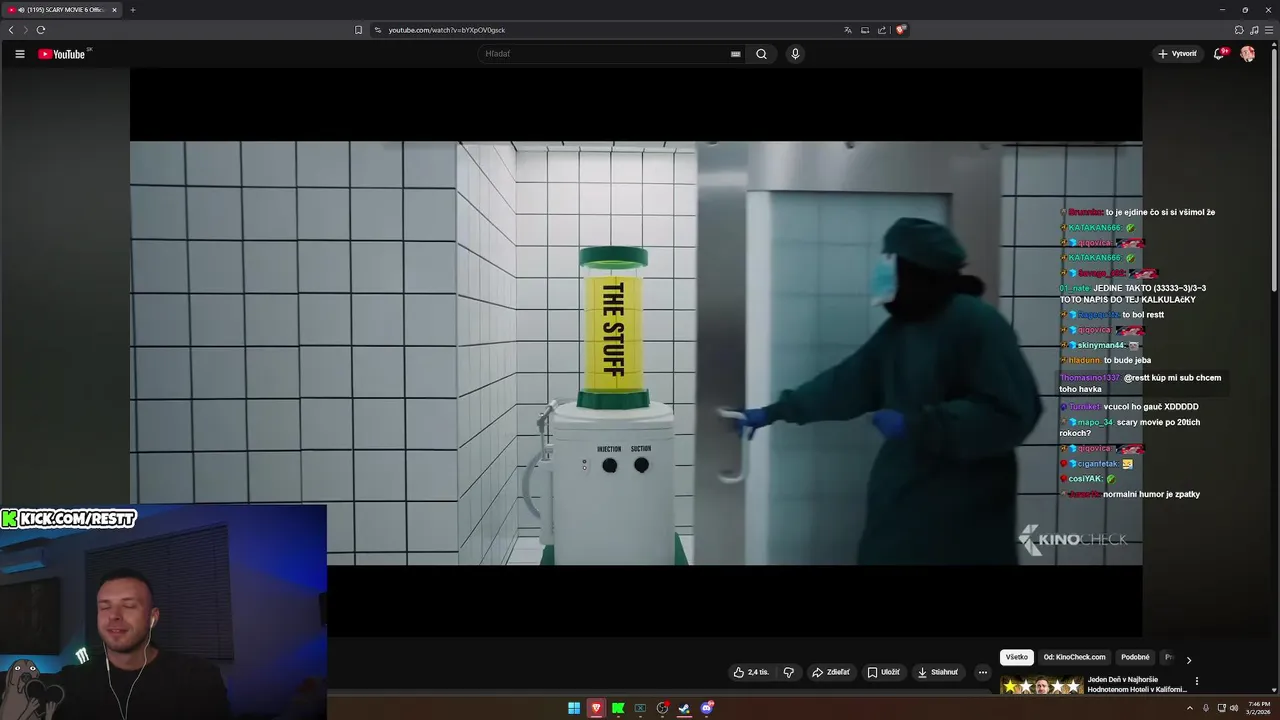Reload the current page
The width and height of the screenshot is (1280, 720).
[x=41, y=30]
